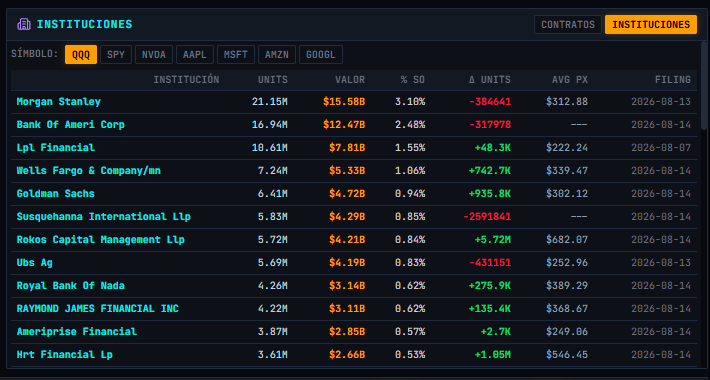Viewport: 710px width, 380px height.
Task: Click the +135.4K units change cell
Action: (490, 309)
